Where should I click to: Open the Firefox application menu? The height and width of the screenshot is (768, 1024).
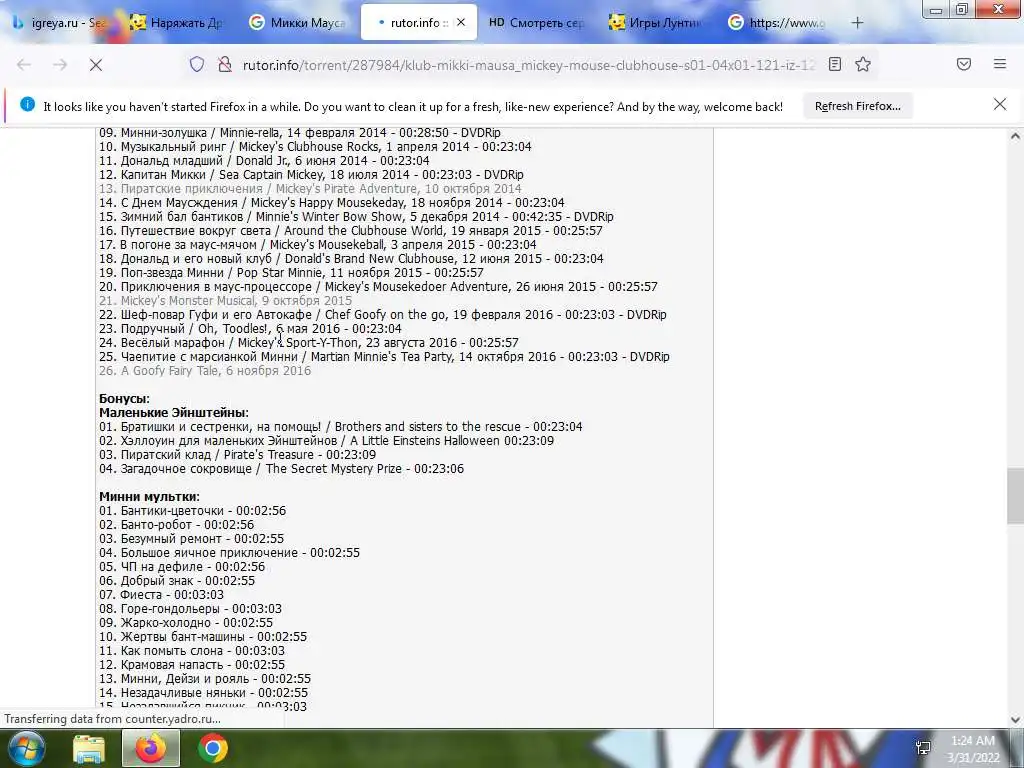1000,64
